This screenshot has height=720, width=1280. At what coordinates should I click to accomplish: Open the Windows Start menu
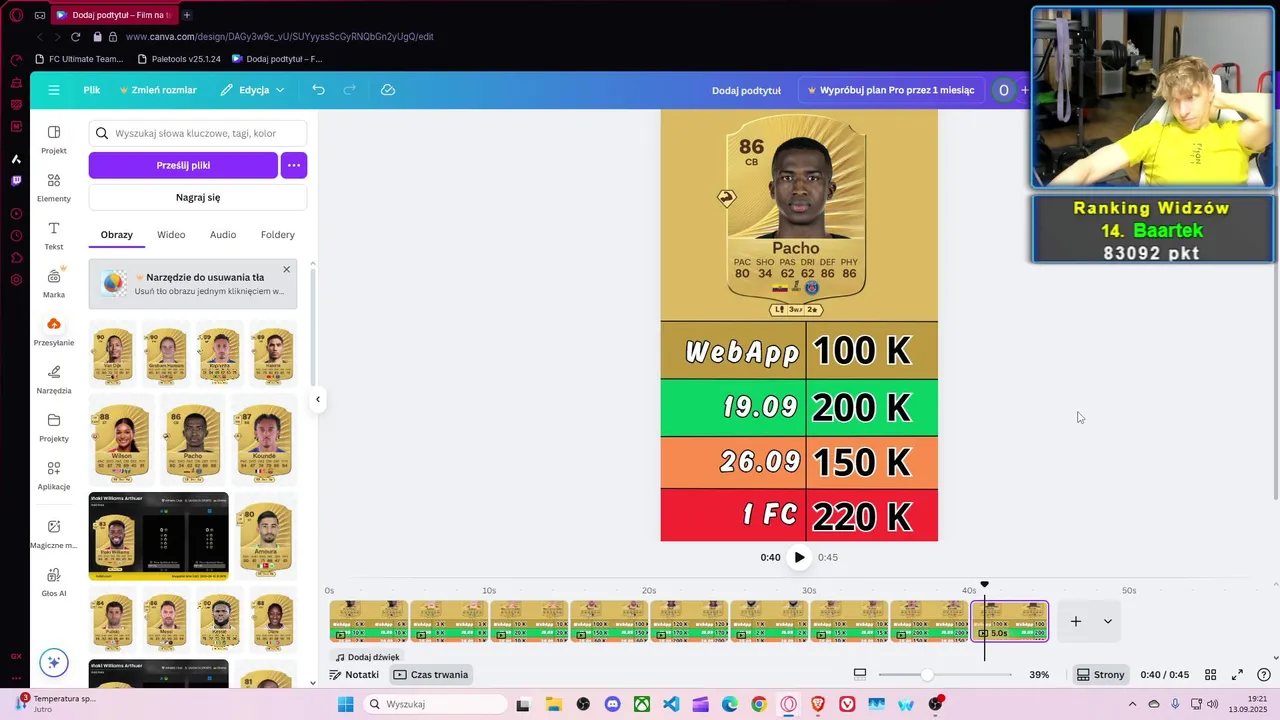[x=345, y=704]
